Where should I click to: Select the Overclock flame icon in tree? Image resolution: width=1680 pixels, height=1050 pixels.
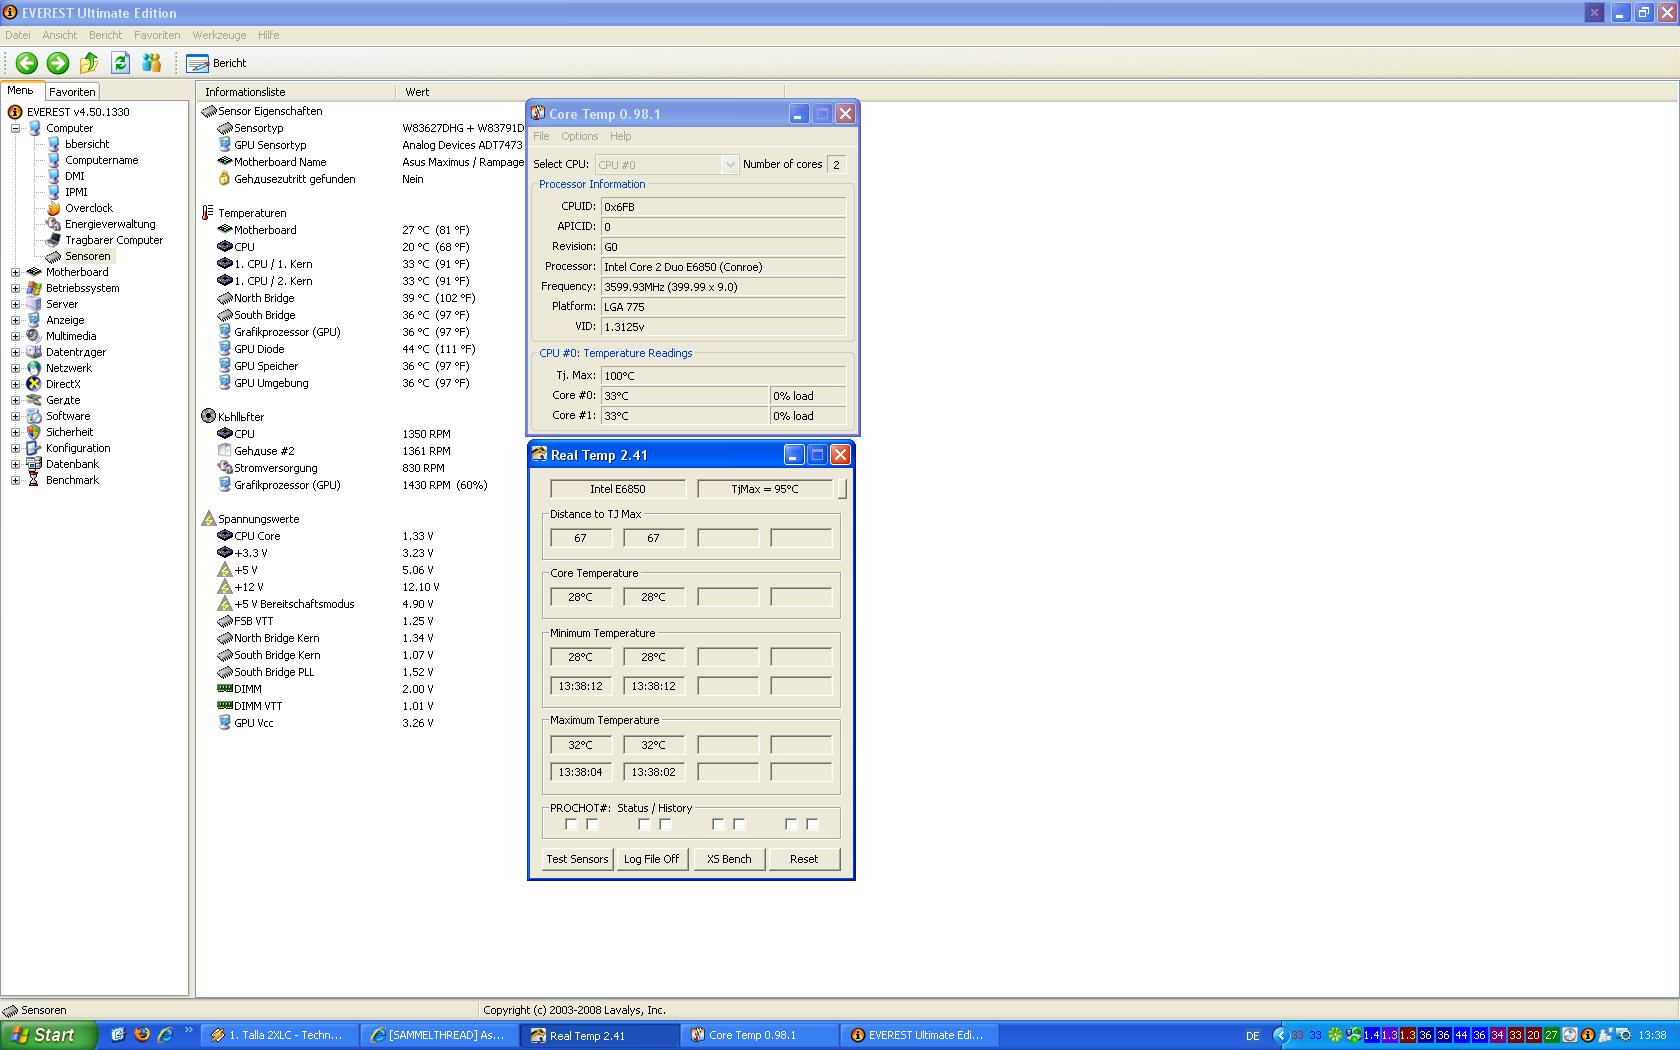point(54,208)
